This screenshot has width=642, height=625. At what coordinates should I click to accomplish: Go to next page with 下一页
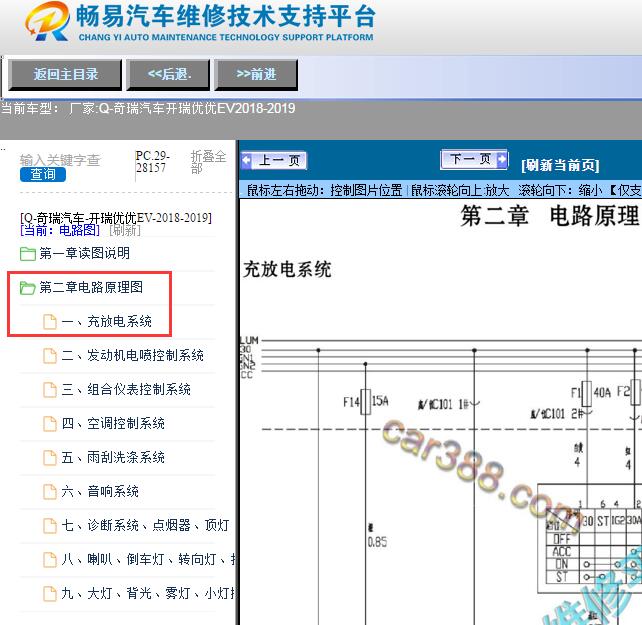tap(474, 159)
